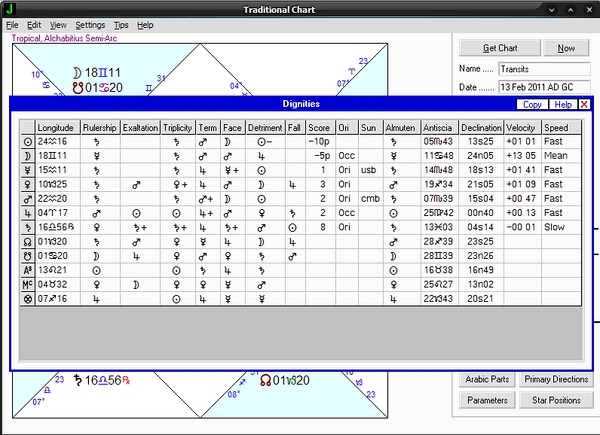Click the Mercury row header symbol

click(27, 170)
